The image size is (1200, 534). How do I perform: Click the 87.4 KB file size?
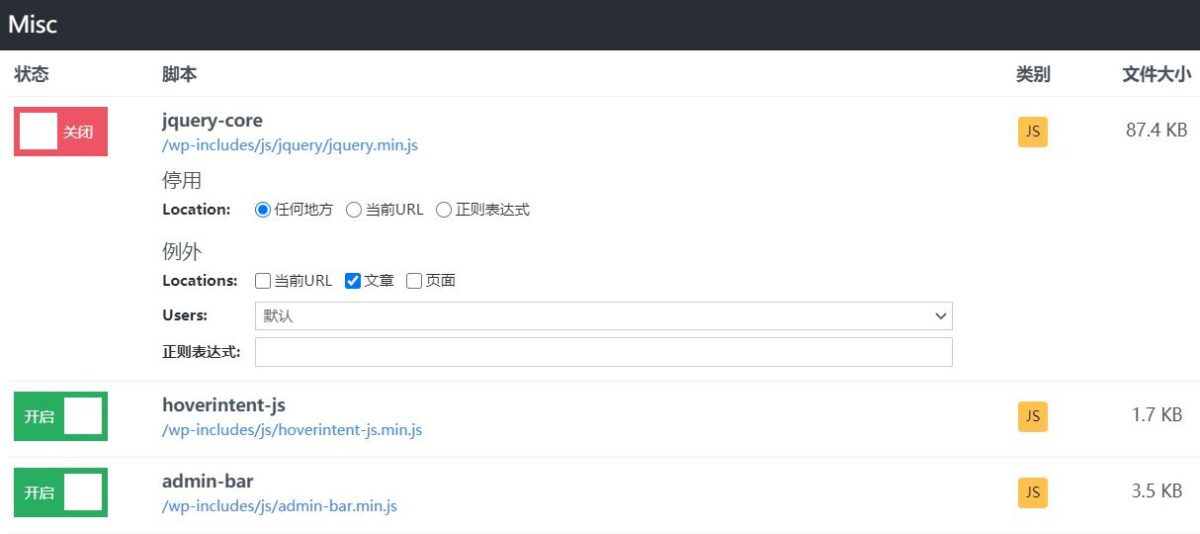point(1156,129)
